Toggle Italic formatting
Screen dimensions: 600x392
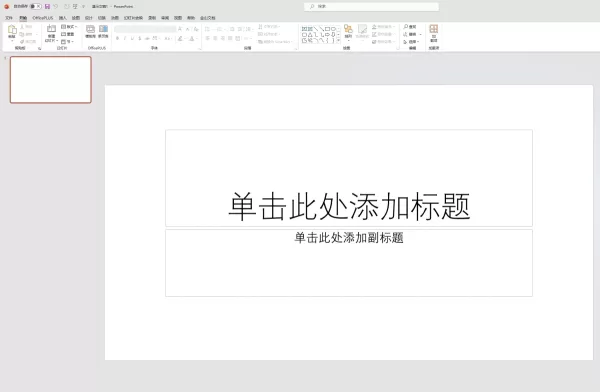pos(125,38)
